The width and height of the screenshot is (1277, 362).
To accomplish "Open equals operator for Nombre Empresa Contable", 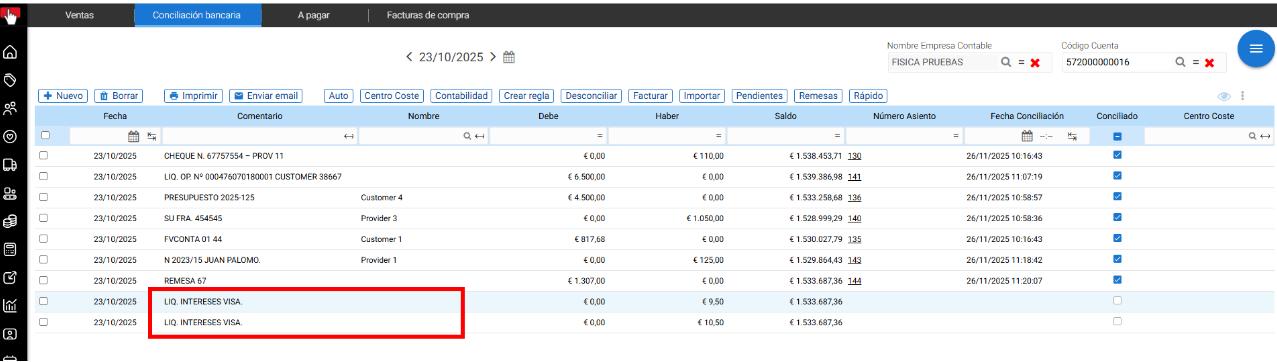I will pos(1021,63).
